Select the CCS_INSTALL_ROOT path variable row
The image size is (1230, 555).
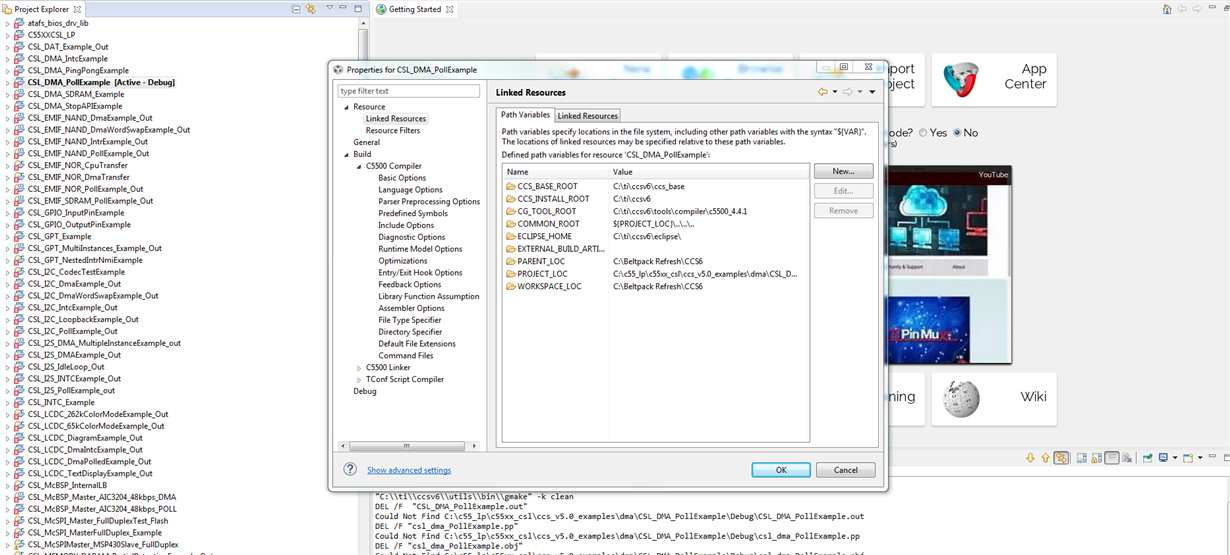[655, 199]
